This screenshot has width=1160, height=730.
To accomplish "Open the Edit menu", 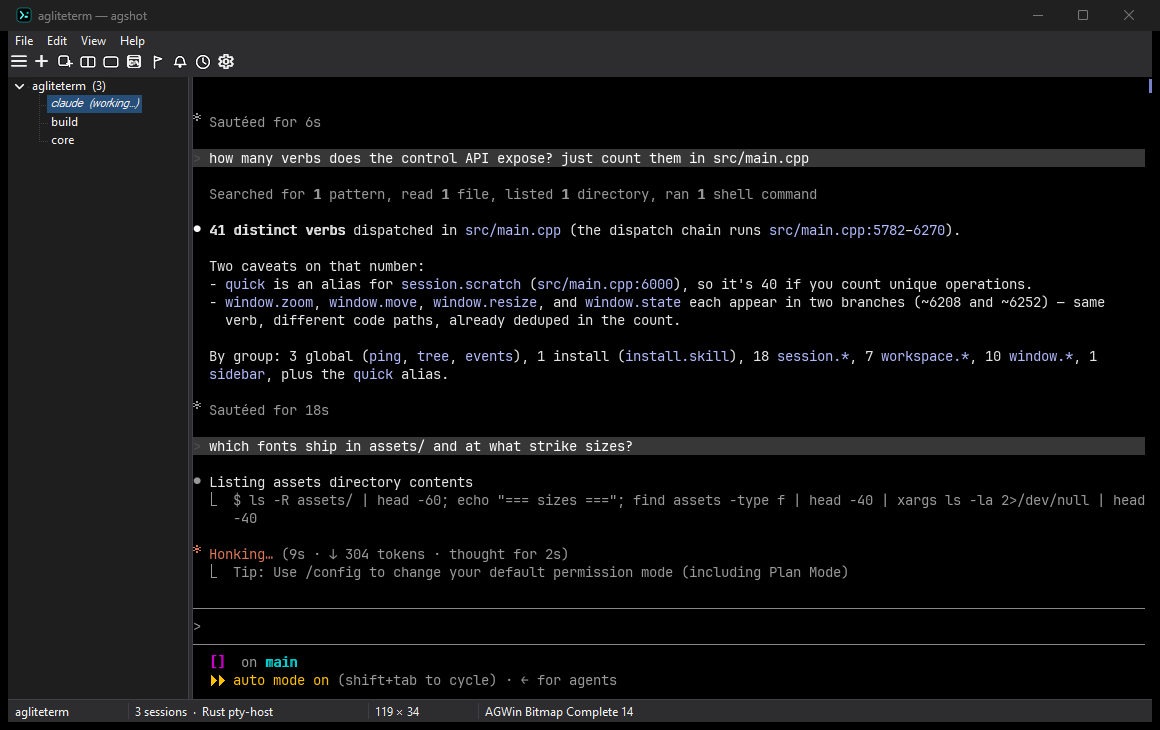I will pyautogui.click(x=57, y=41).
